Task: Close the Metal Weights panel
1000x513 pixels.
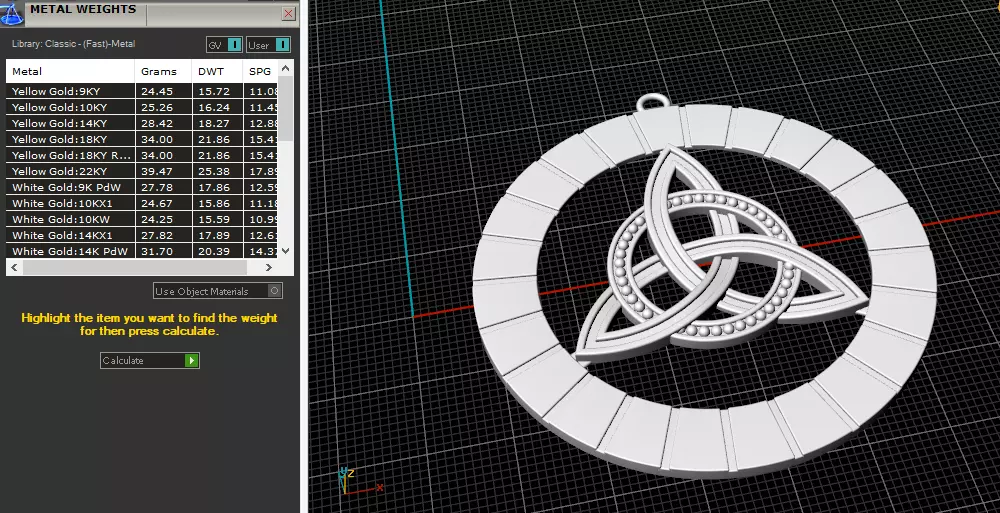Action: [288, 13]
